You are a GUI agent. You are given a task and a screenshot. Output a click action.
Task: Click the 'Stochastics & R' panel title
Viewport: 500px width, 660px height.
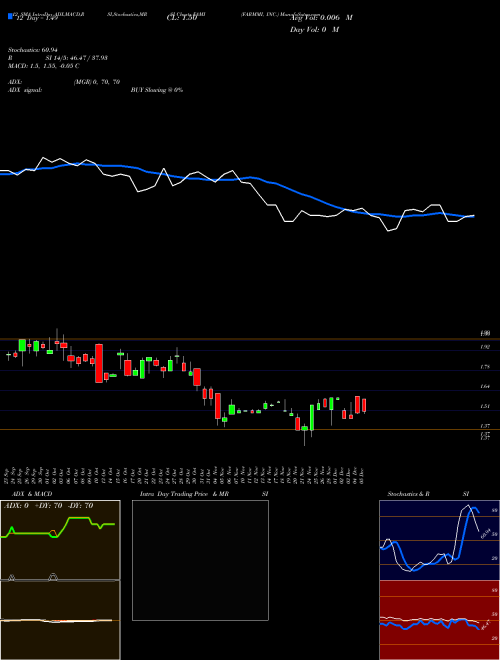pos(408,494)
